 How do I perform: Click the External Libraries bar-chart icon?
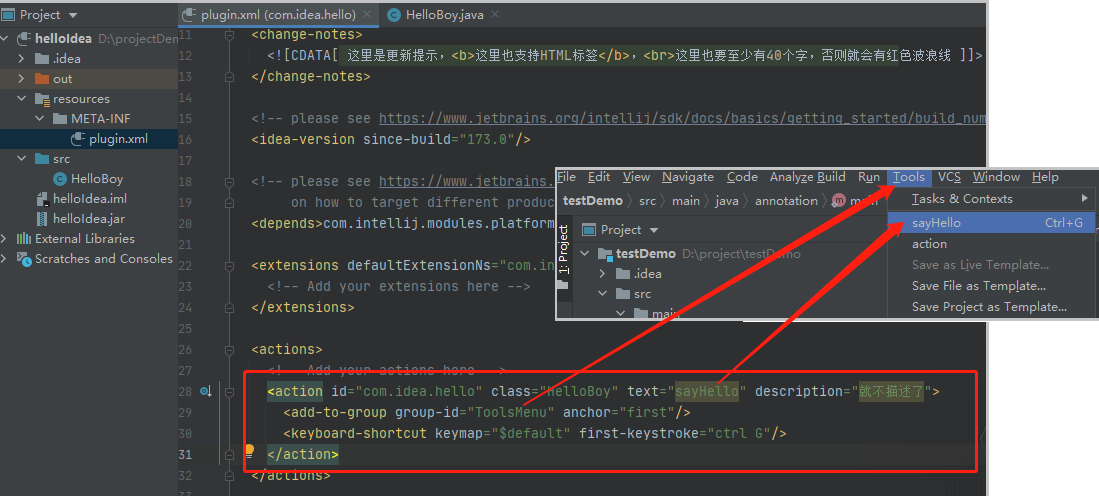(24, 239)
